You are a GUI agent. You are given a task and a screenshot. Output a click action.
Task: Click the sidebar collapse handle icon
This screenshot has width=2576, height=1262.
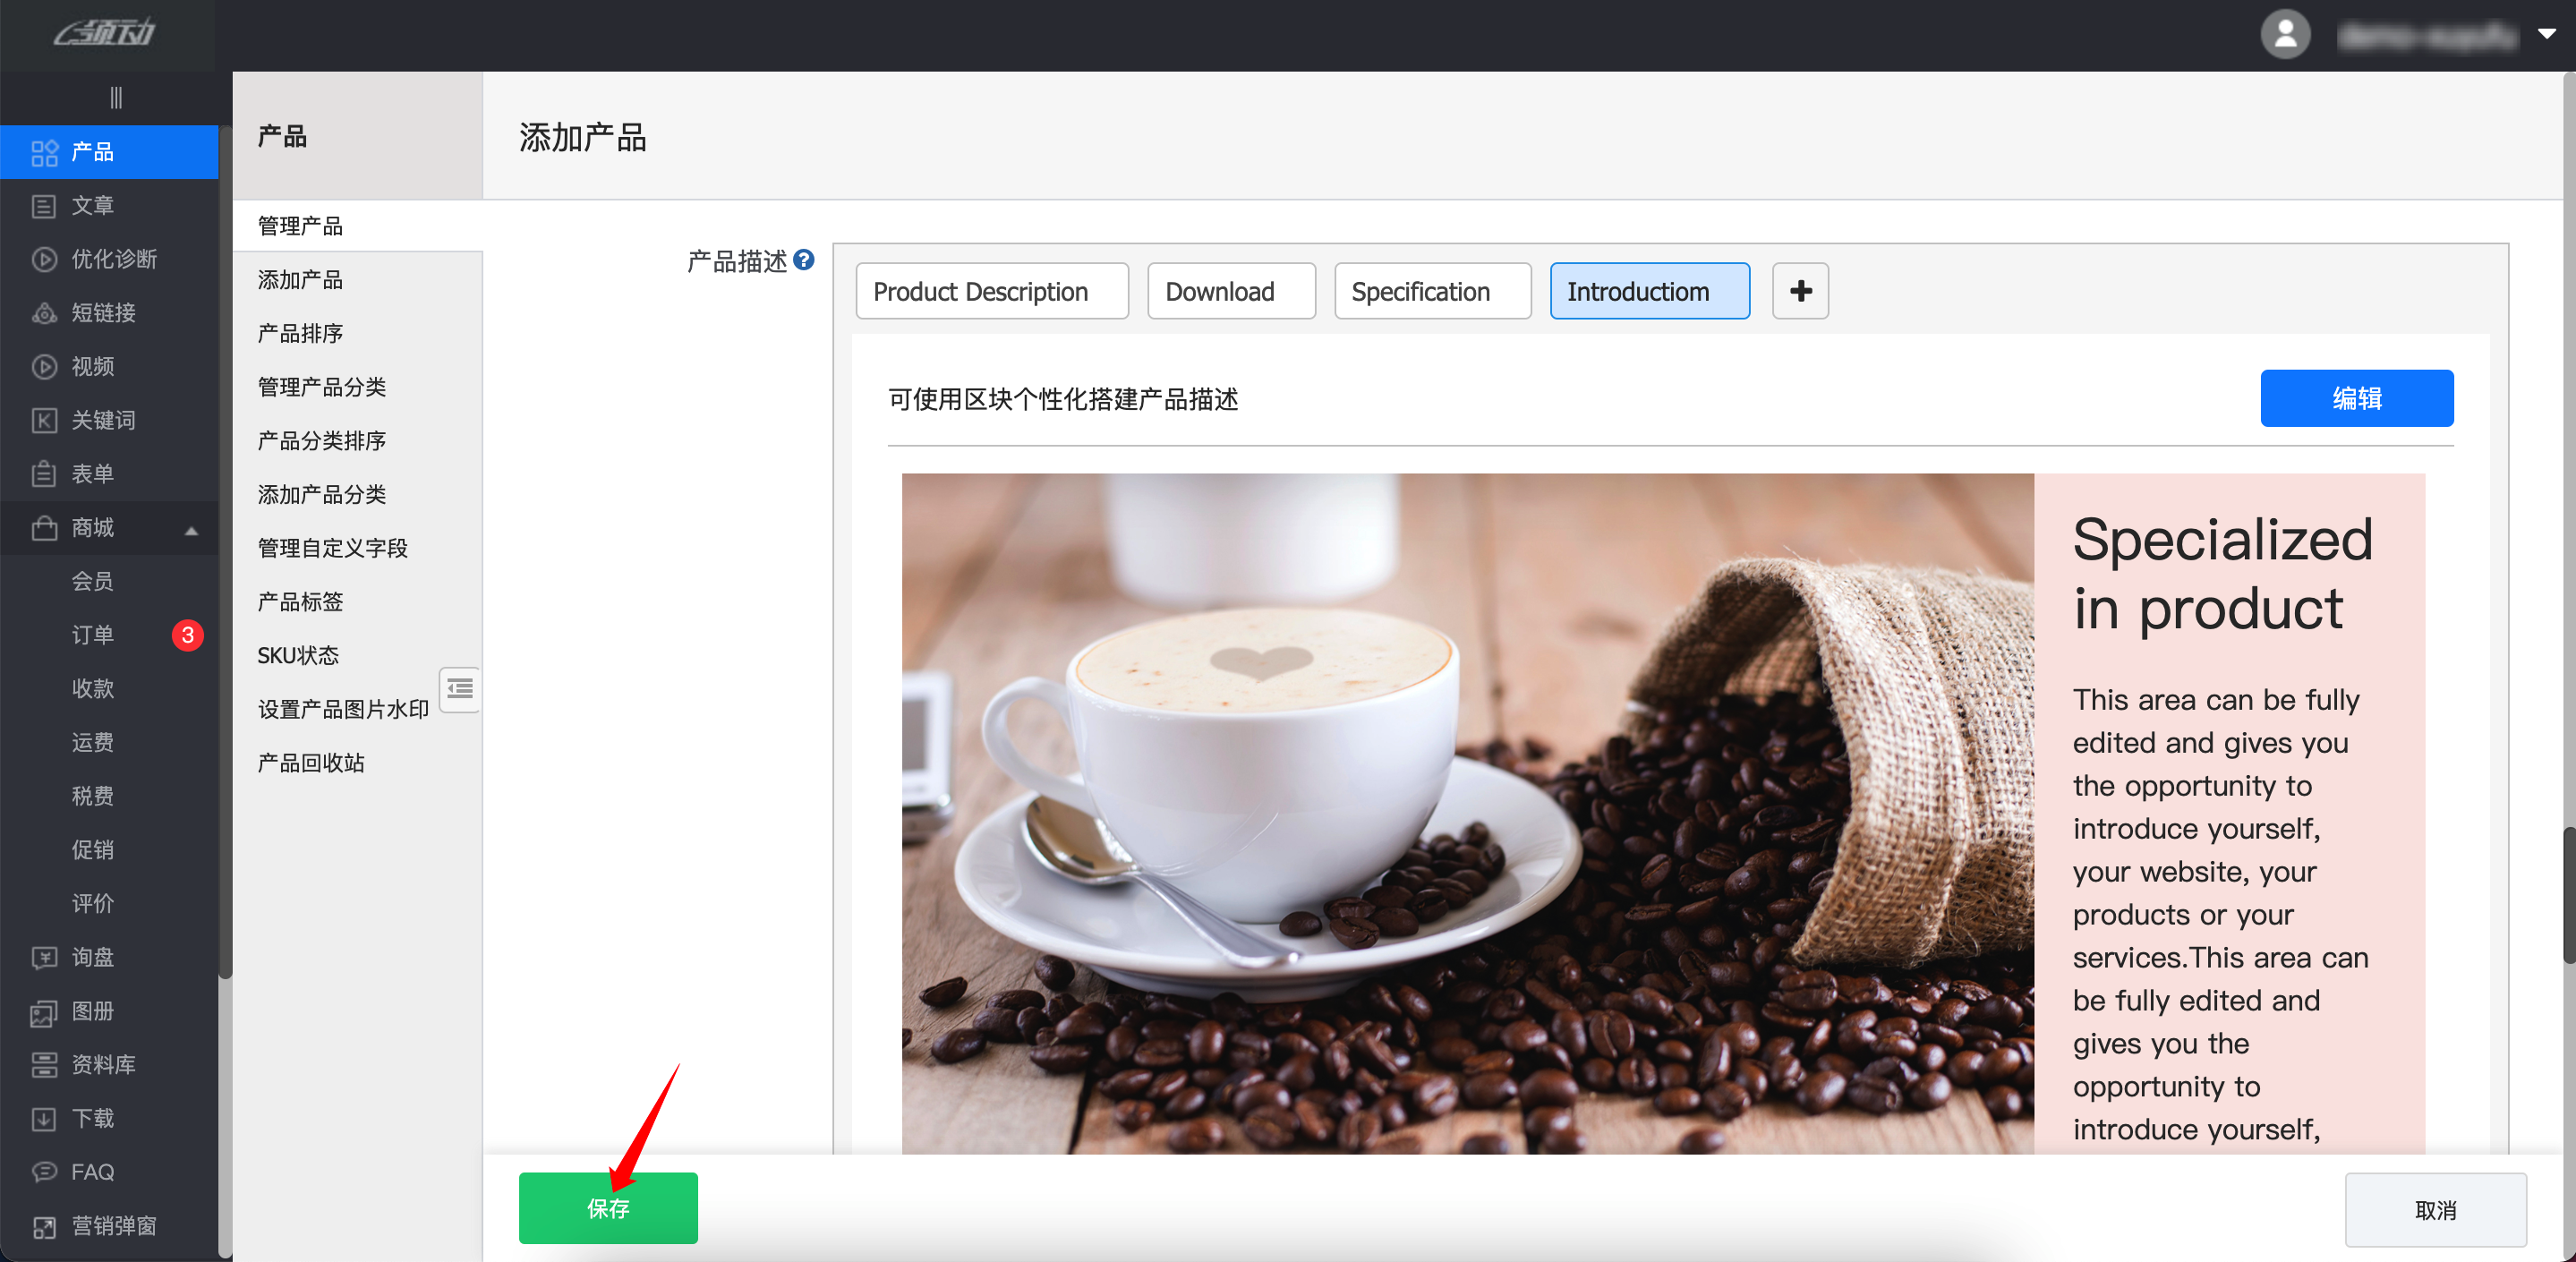tap(116, 98)
